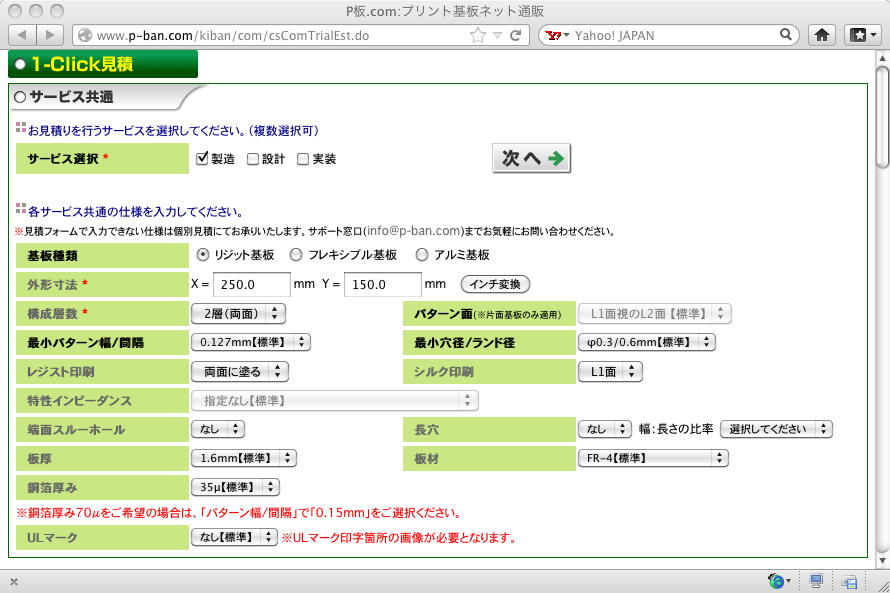Open the 銅箔厚み dropdown showing 35μ
The height and width of the screenshot is (593, 890).
tap(236, 487)
